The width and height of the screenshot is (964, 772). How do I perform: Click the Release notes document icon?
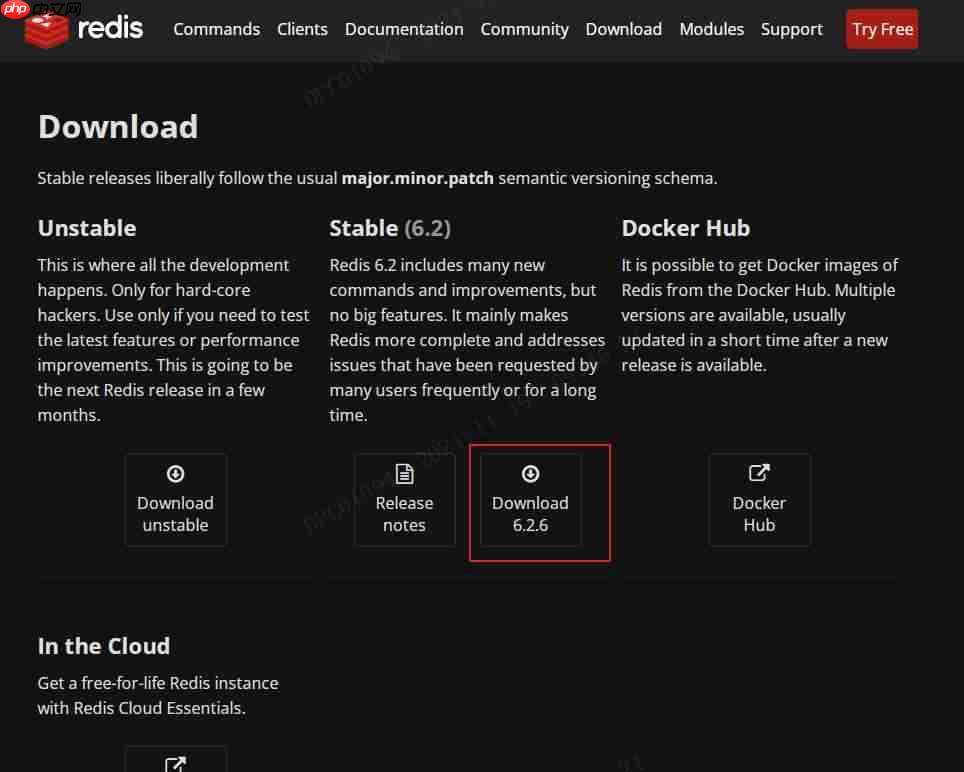click(405, 473)
